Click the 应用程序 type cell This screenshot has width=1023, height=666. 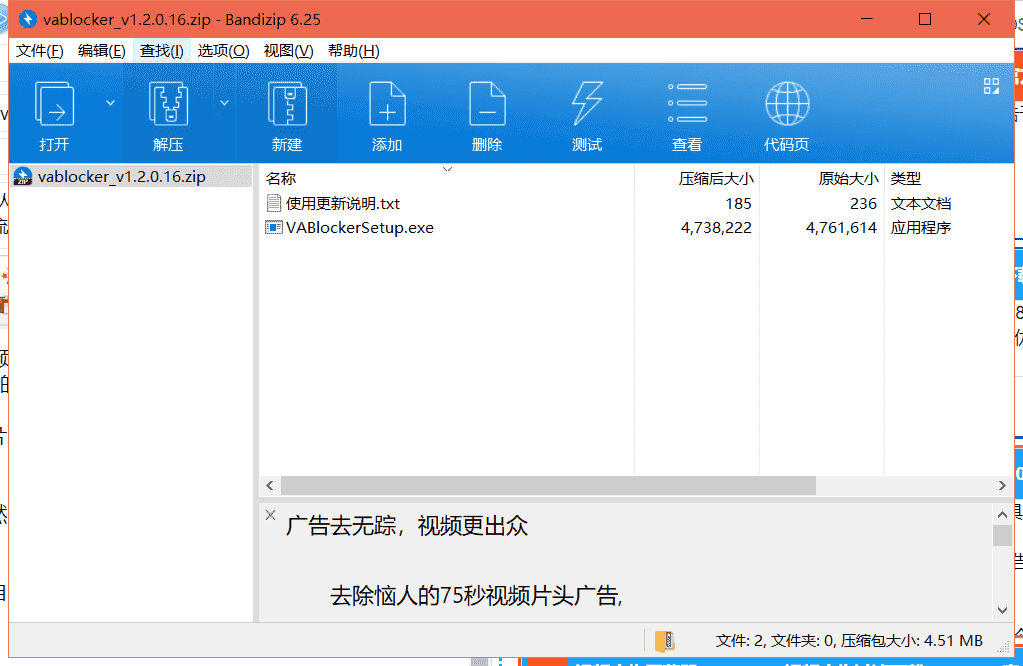[921, 228]
